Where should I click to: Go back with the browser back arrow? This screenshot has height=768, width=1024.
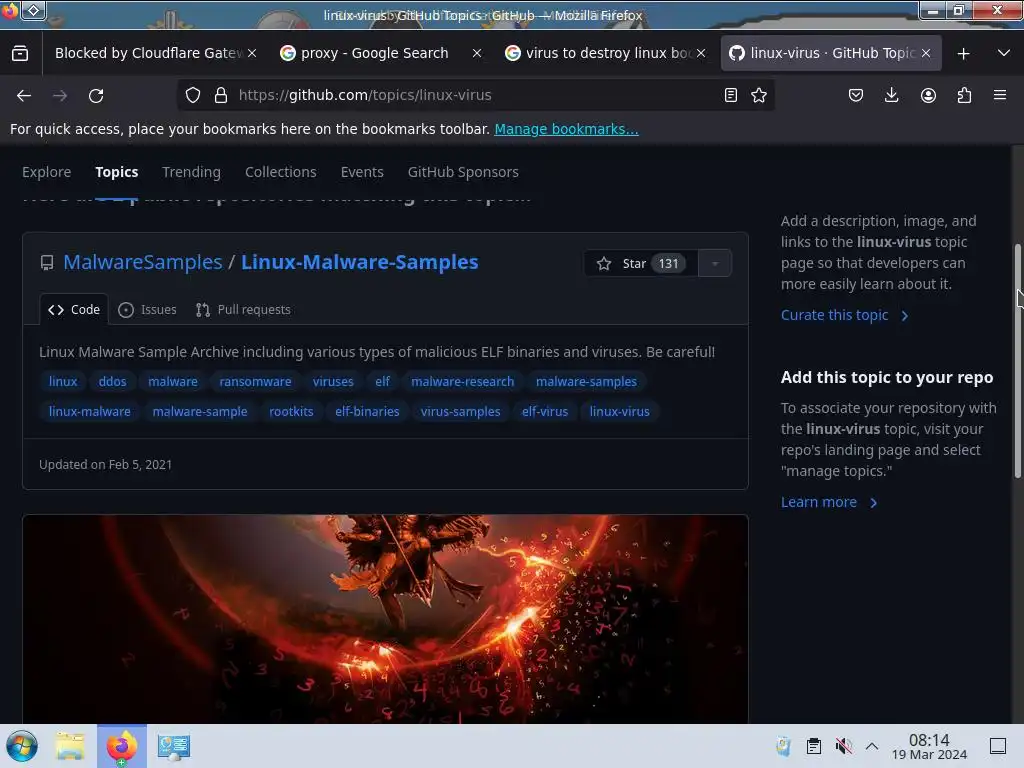[x=24, y=95]
